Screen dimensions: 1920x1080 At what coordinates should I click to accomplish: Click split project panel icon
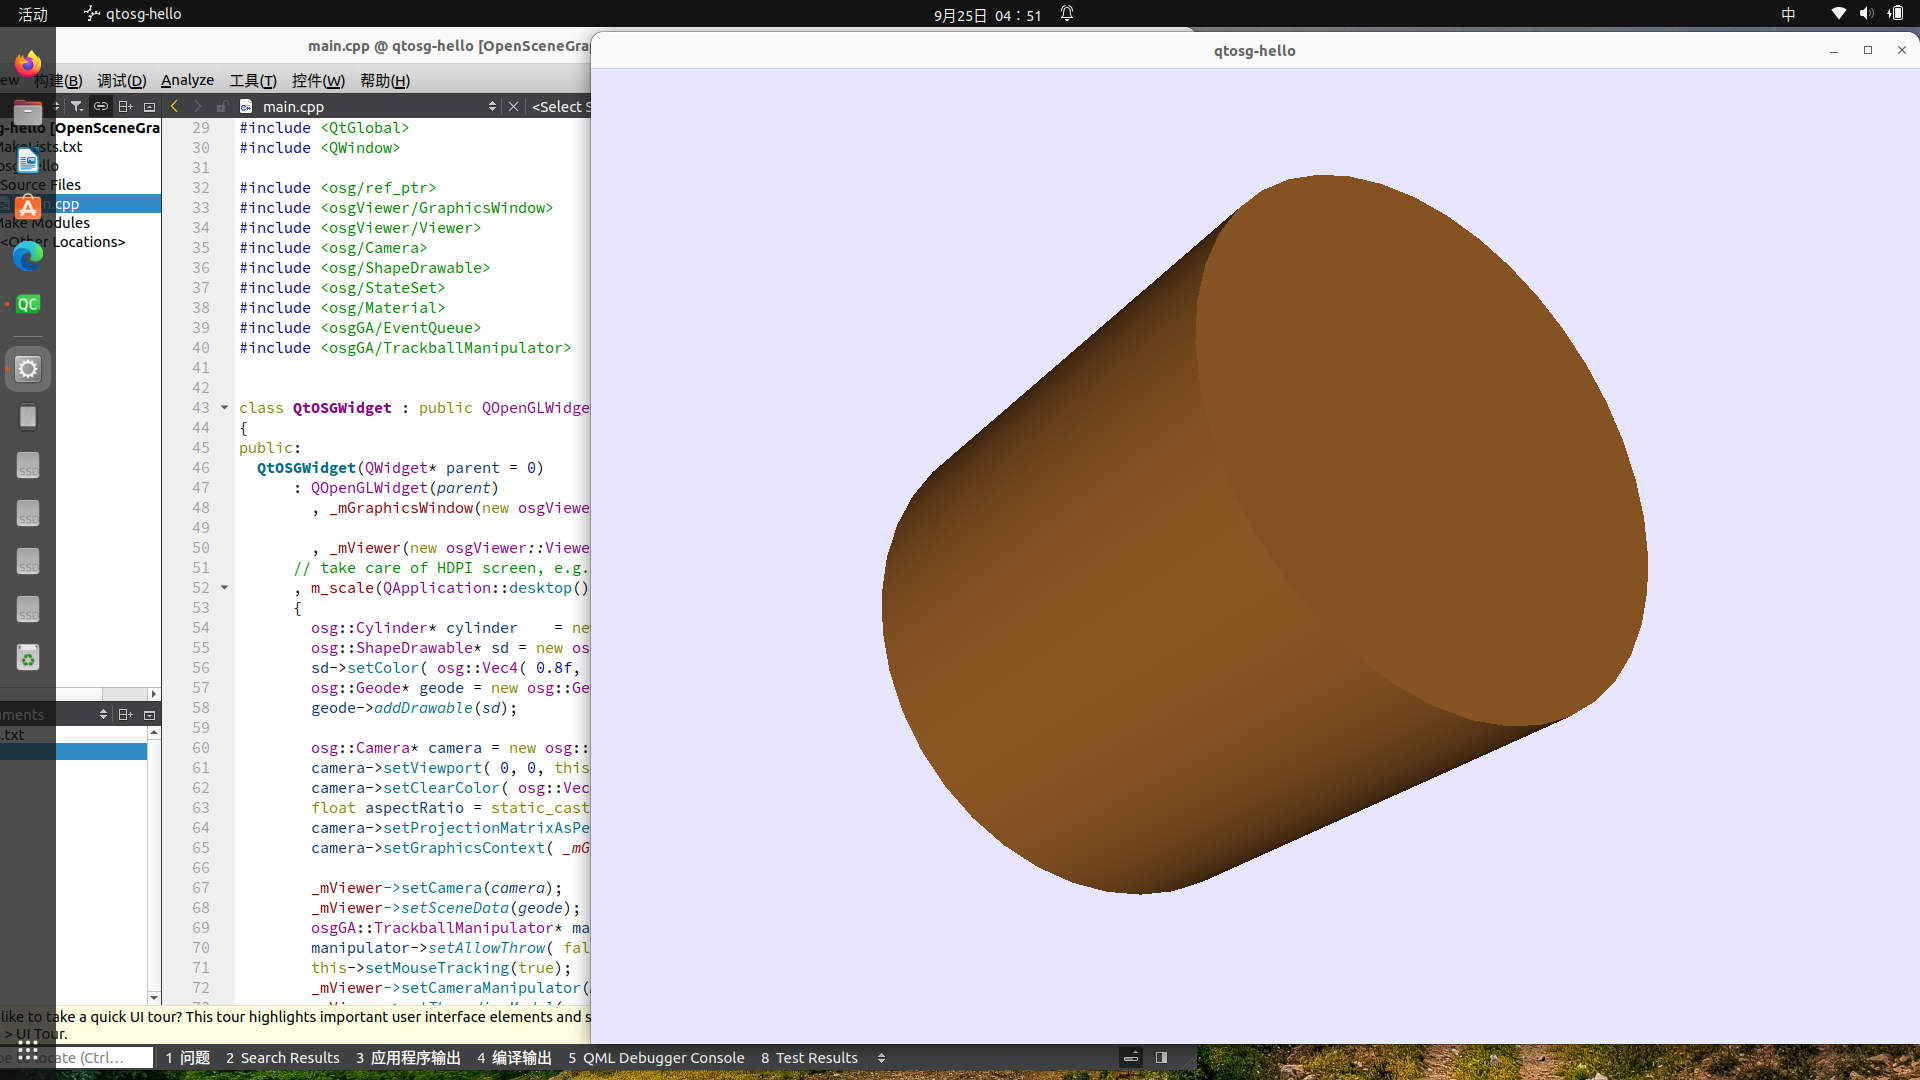125,106
